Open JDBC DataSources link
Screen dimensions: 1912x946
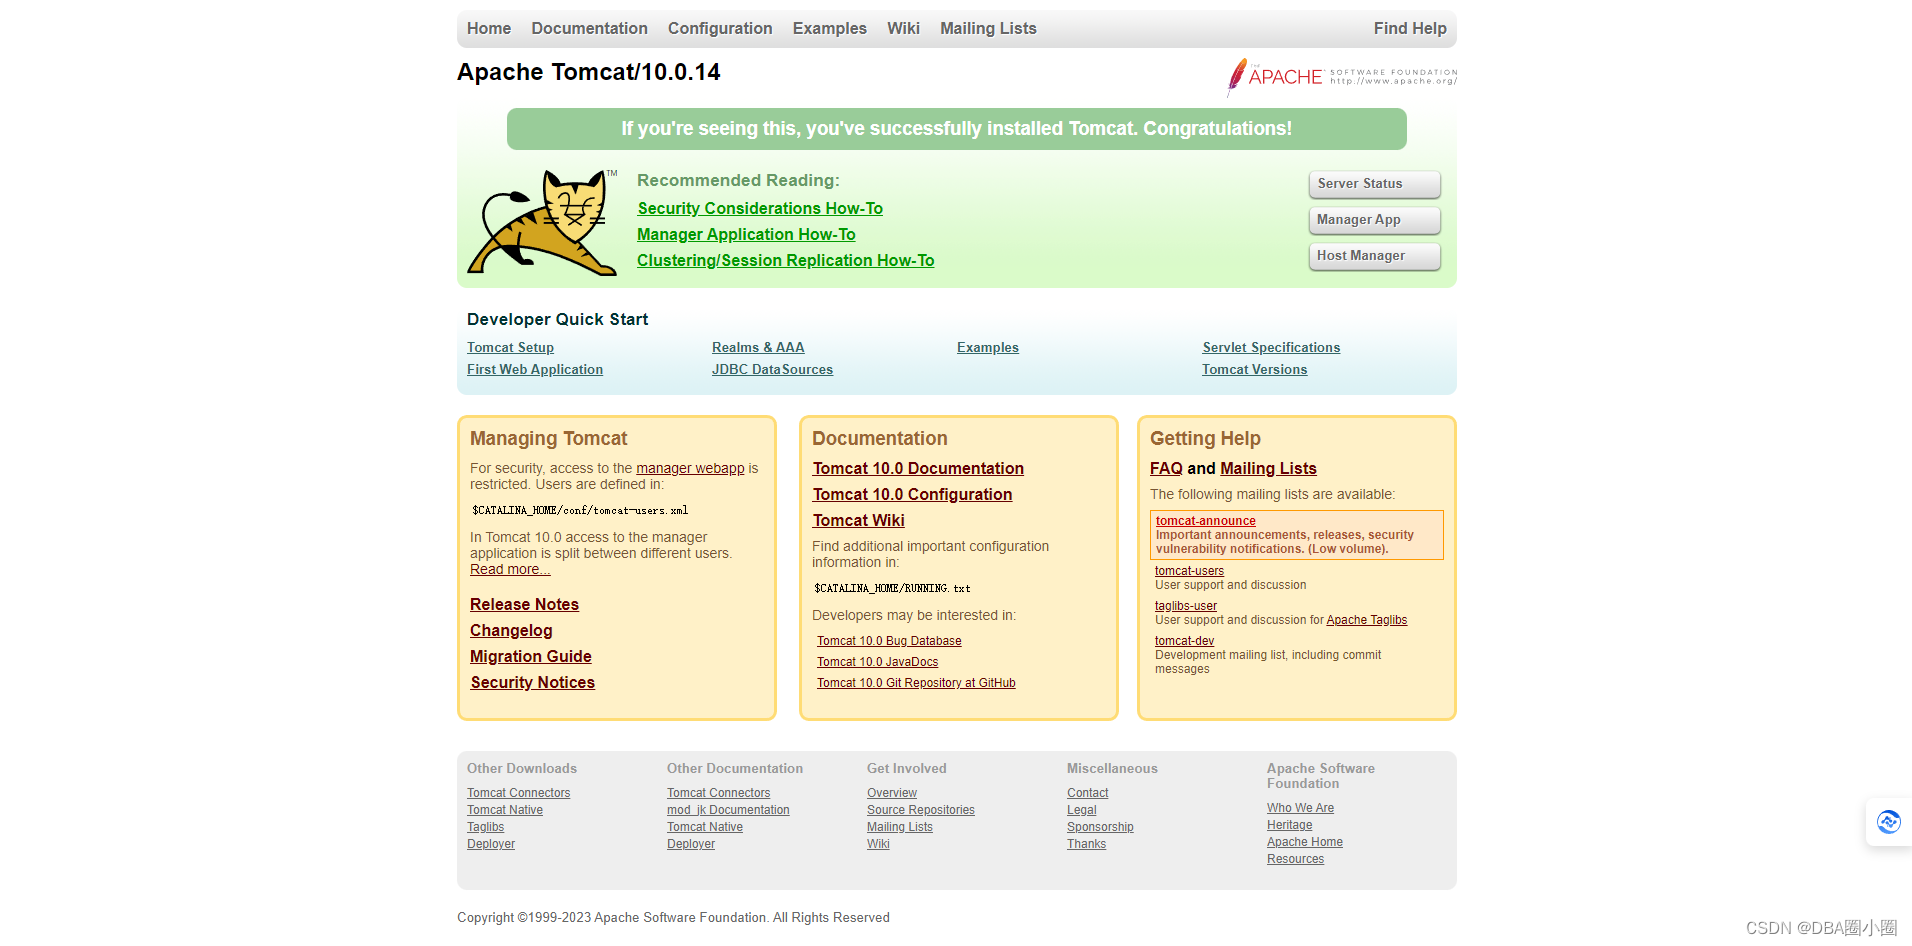(772, 369)
